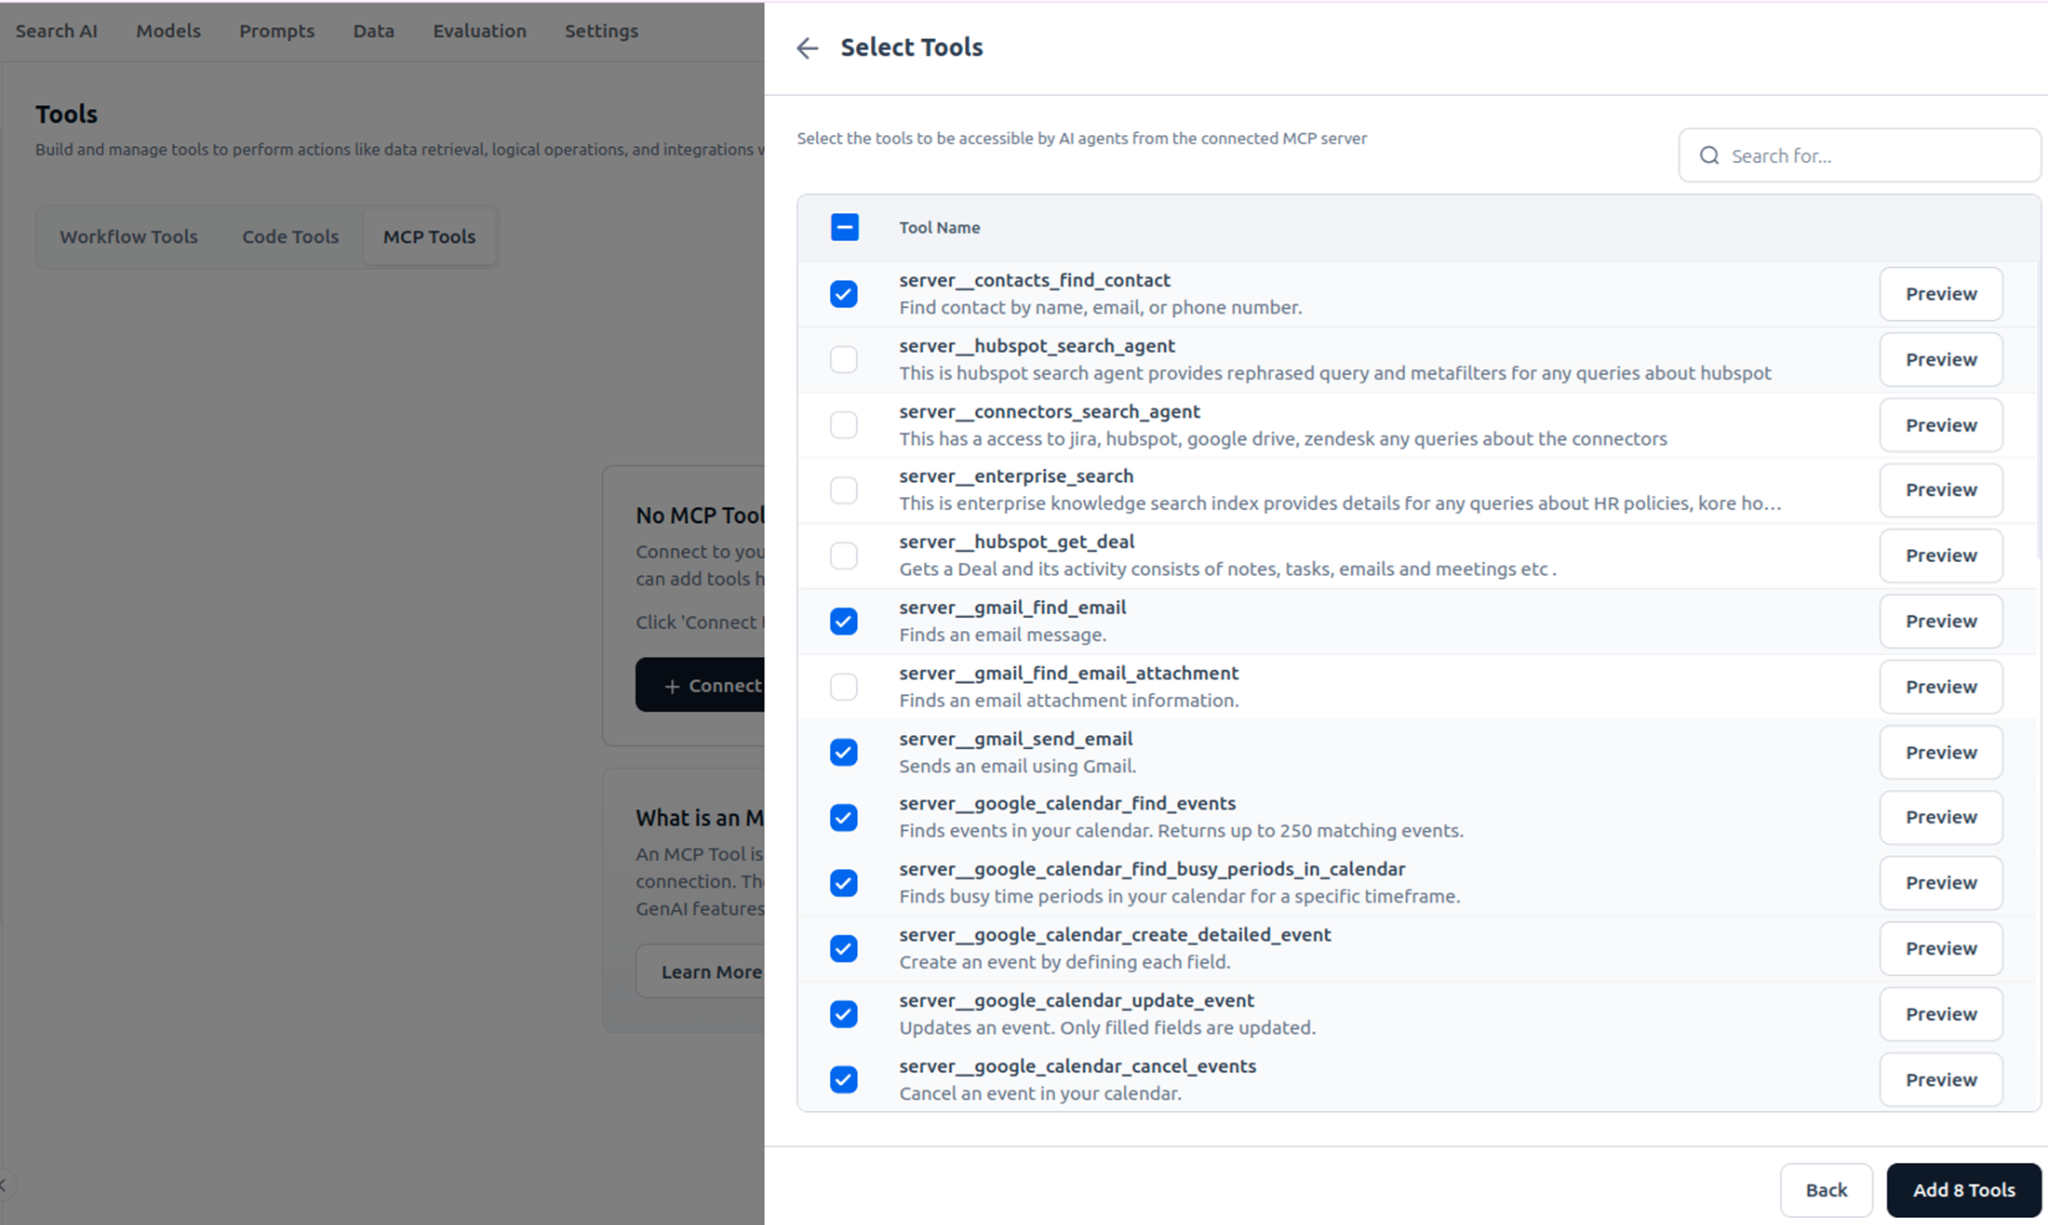2048x1225 pixels.
Task: Preview the server__connectors_search_agent tool
Action: tap(1940, 425)
